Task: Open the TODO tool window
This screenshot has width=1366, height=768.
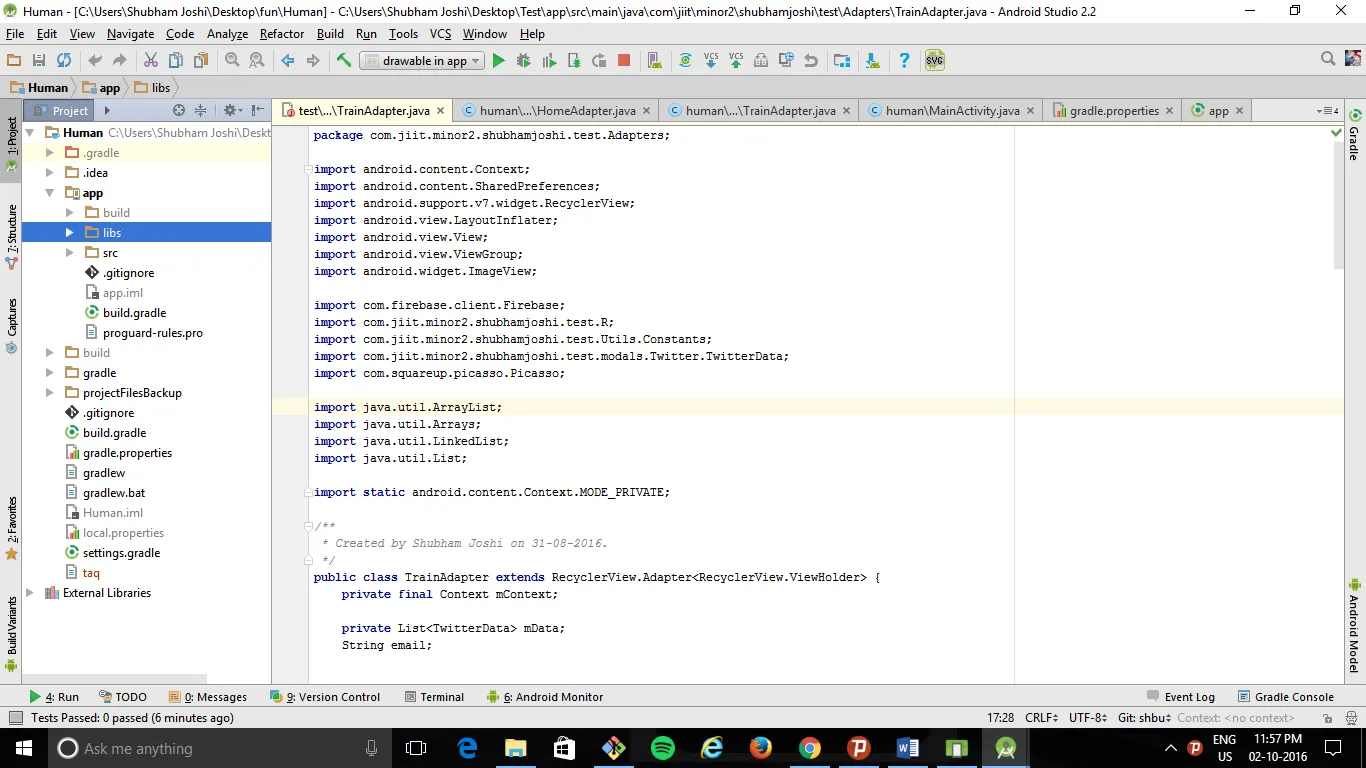Action: [x=123, y=697]
